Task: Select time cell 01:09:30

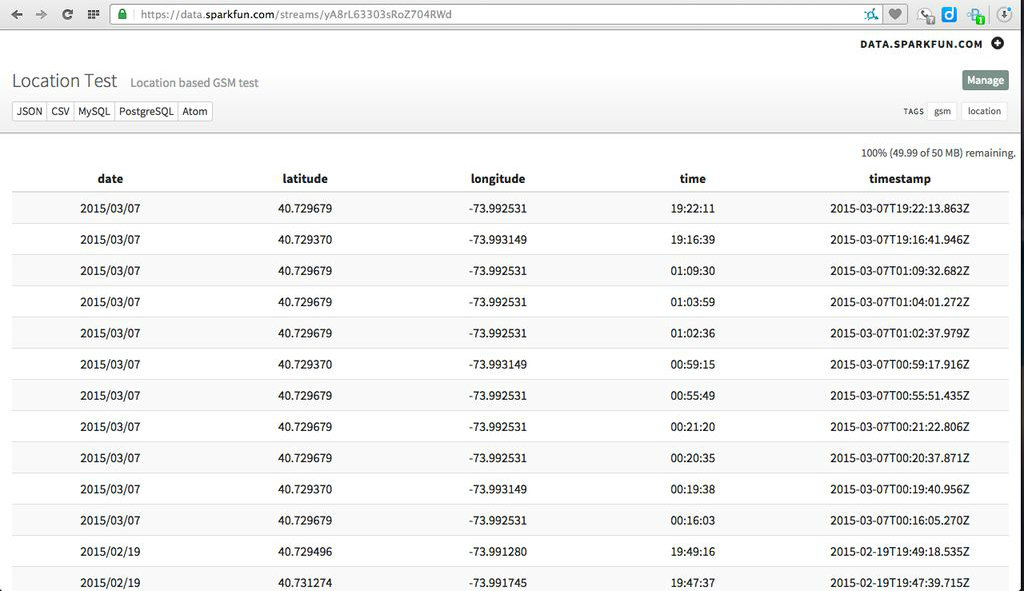Action: 692,270
